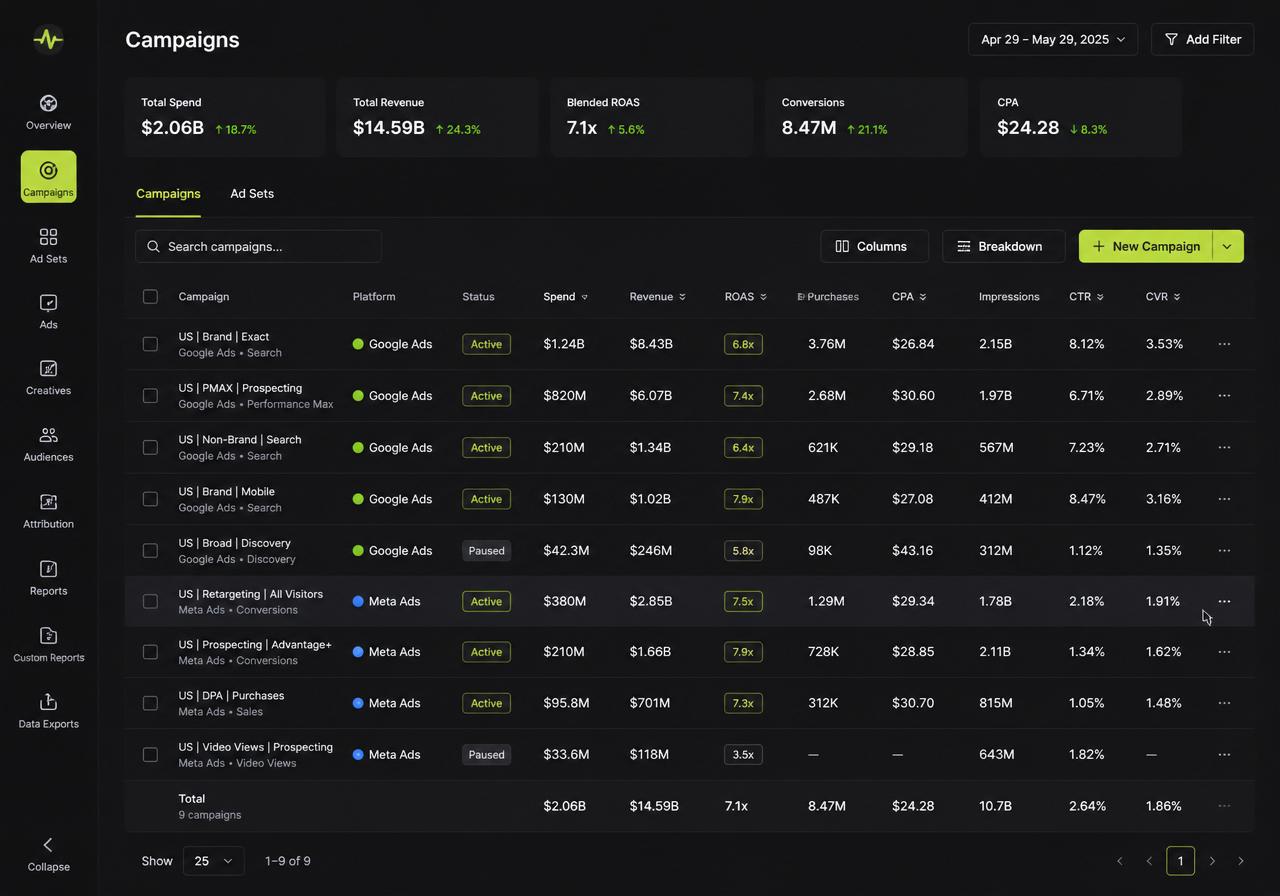Viewport: 1280px width, 896px height.
Task: Open the Ads sidebar section
Action: tap(48, 311)
